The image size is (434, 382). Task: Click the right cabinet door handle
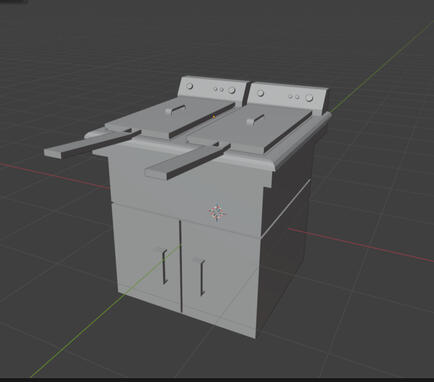[x=202, y=278]
